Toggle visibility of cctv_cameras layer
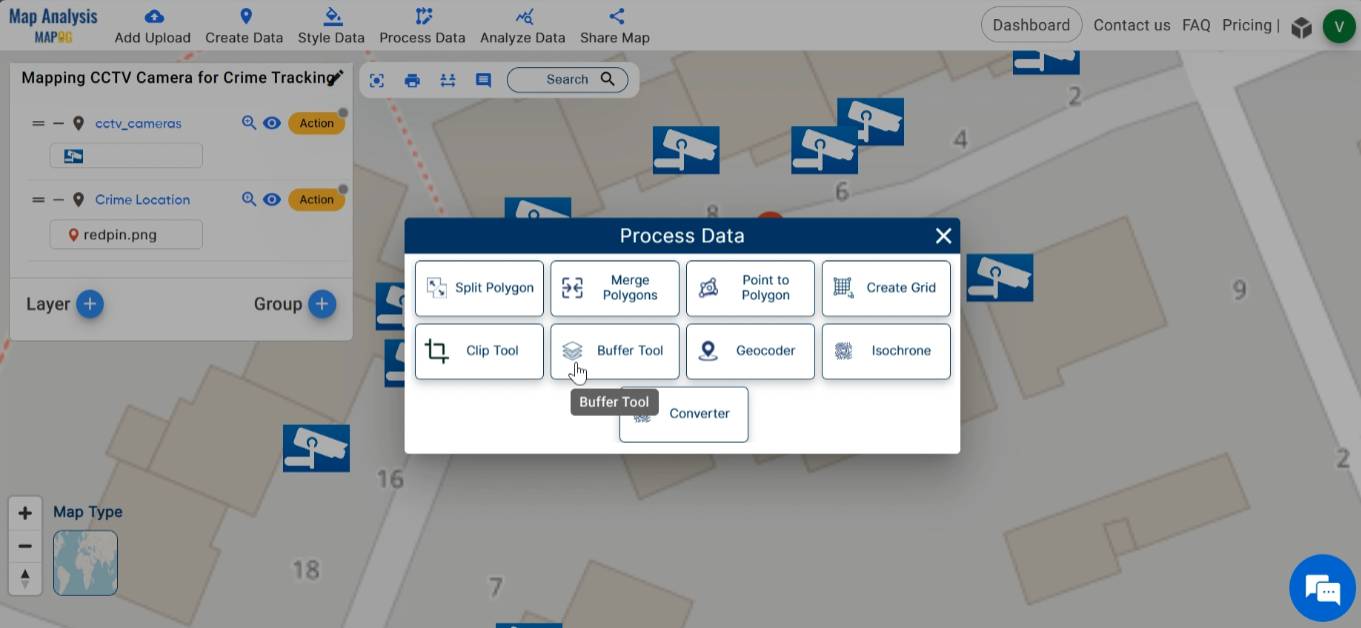 point(271,123)
